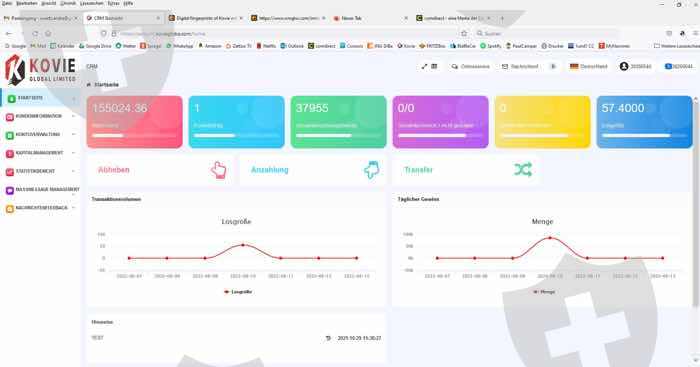The height and width of the screenshot is (367, 700).
Task: Open the Lesezeichen menu in menu bar
Action: [x=92, y=3]
